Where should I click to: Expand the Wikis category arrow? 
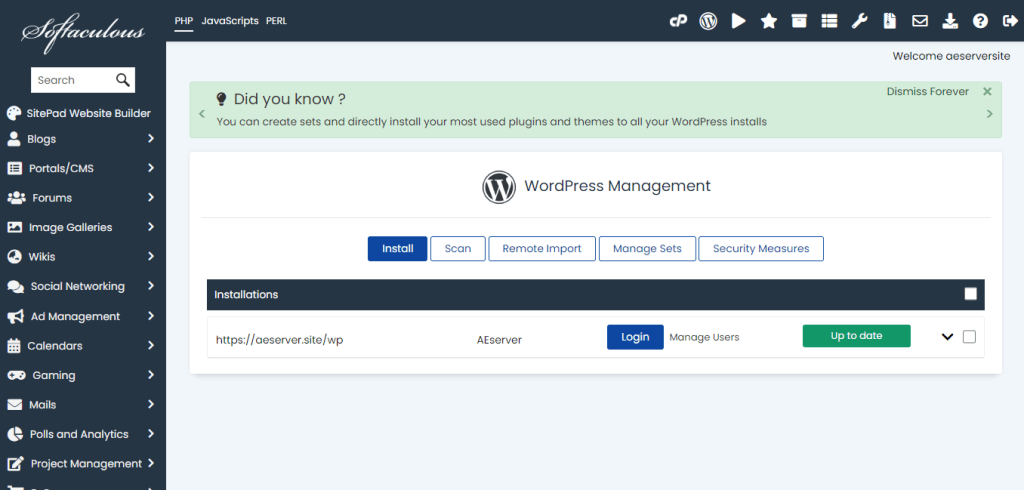(x=151, y=256)
